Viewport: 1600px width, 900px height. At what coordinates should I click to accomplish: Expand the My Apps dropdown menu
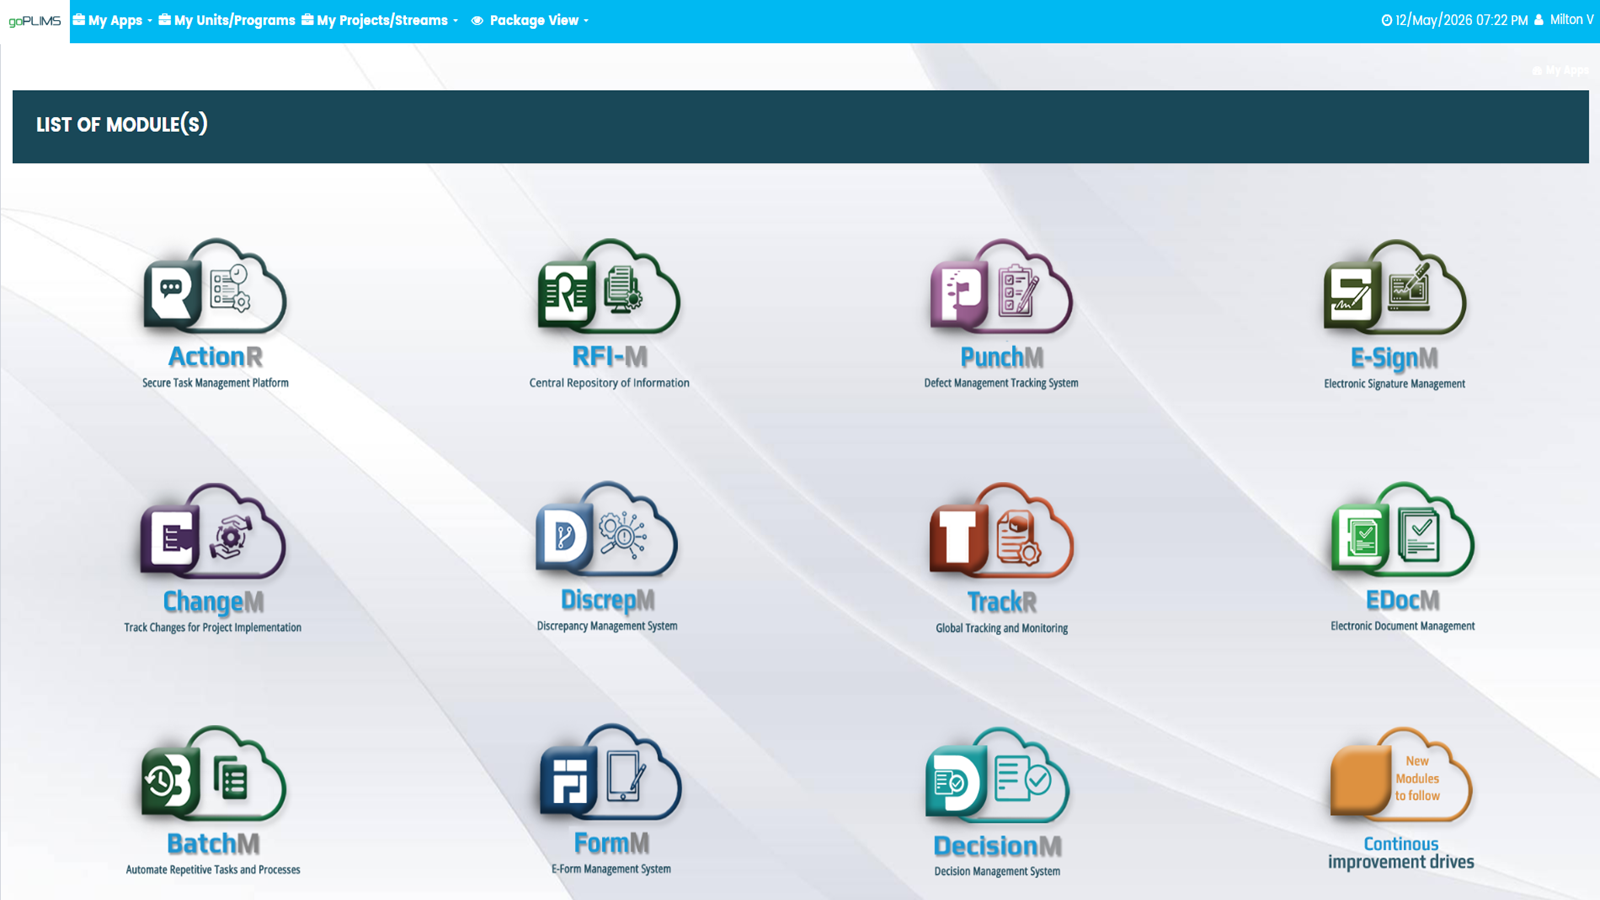[113, 20]
